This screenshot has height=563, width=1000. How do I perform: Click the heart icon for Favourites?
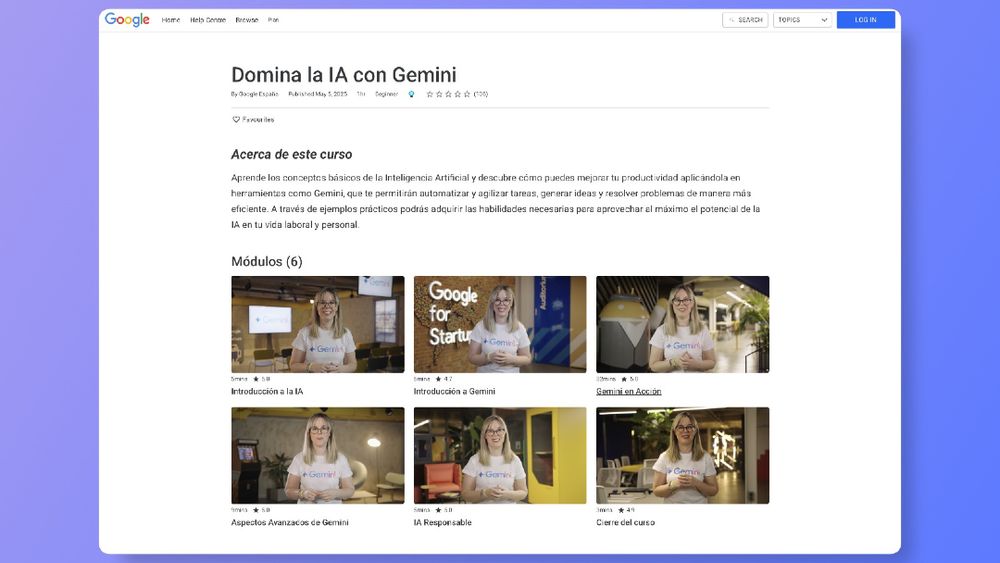(235, 119)
